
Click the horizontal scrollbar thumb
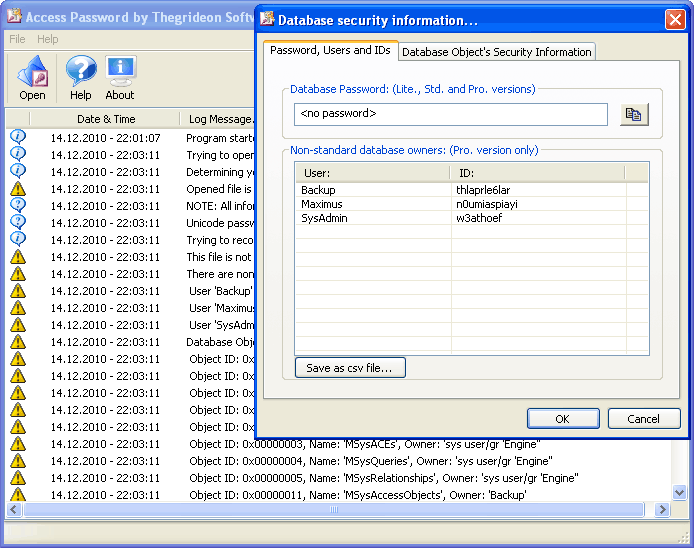tap(334, 509)
